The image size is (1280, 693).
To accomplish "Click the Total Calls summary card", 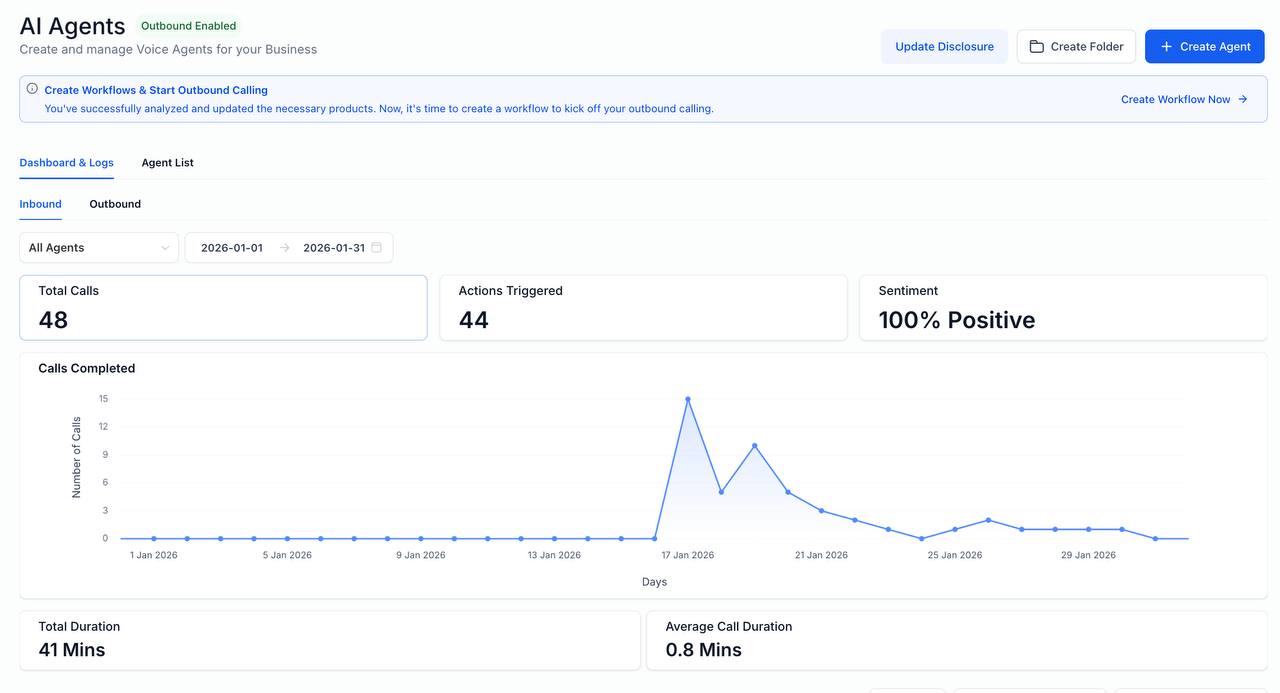I will [x=223, y=308].
